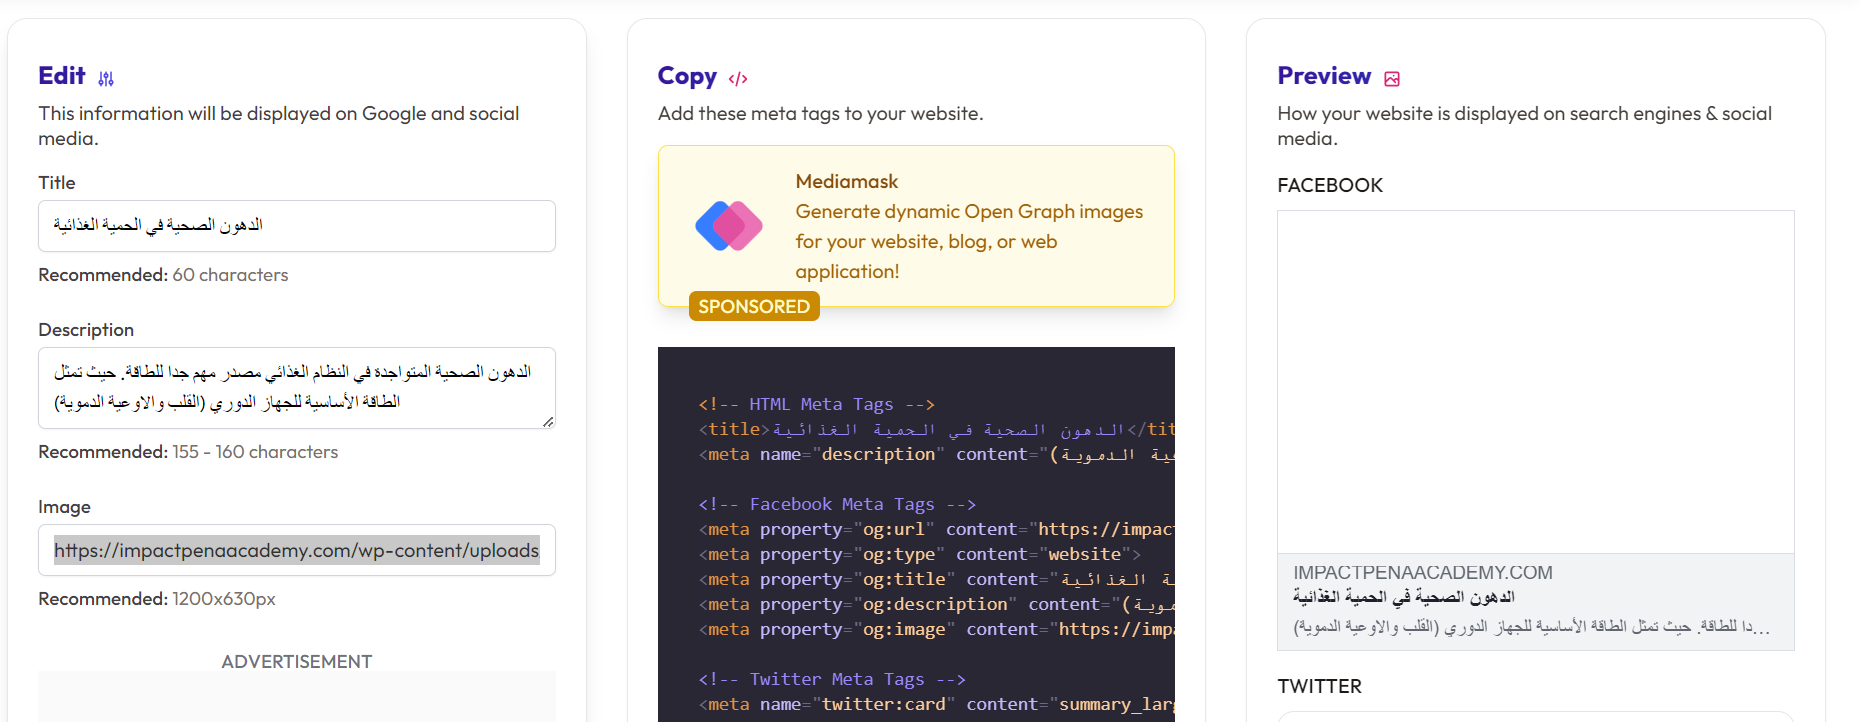Click the Mediamask logo icon
The height and width of the screenshot is (722, 1860).
click(x=728, y=226)
